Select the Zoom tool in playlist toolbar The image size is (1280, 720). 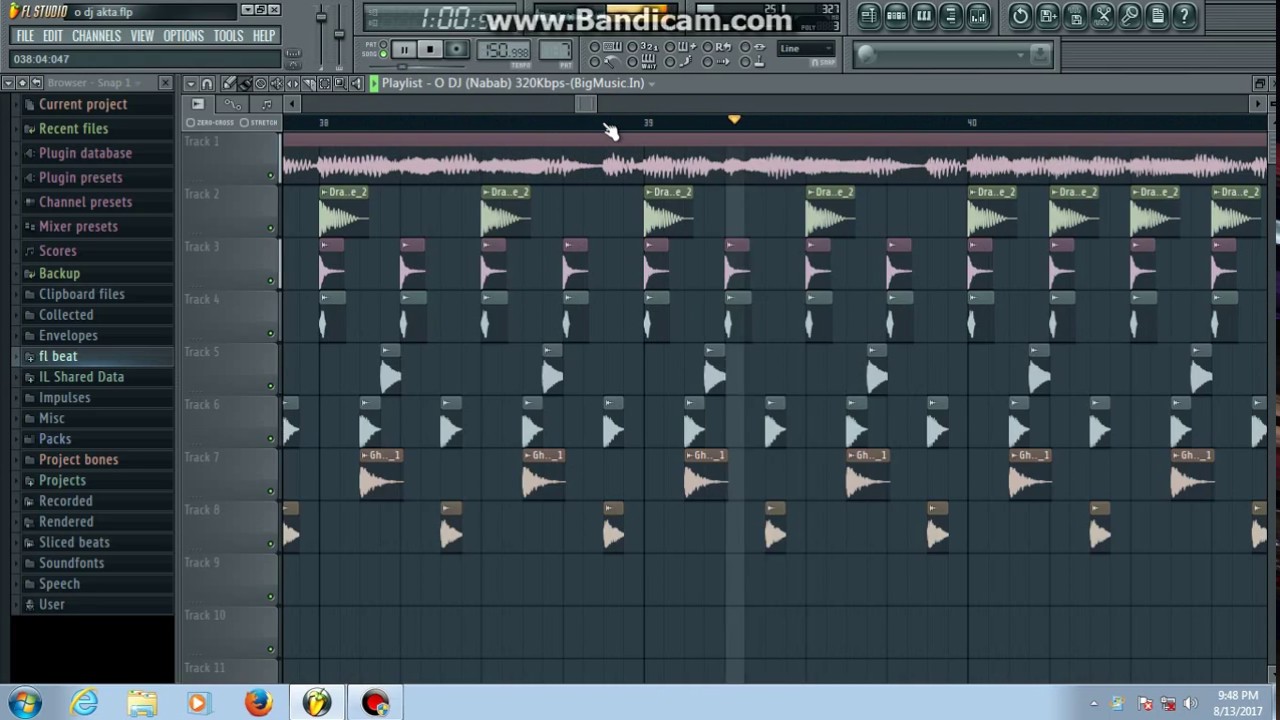coord(340,83)
